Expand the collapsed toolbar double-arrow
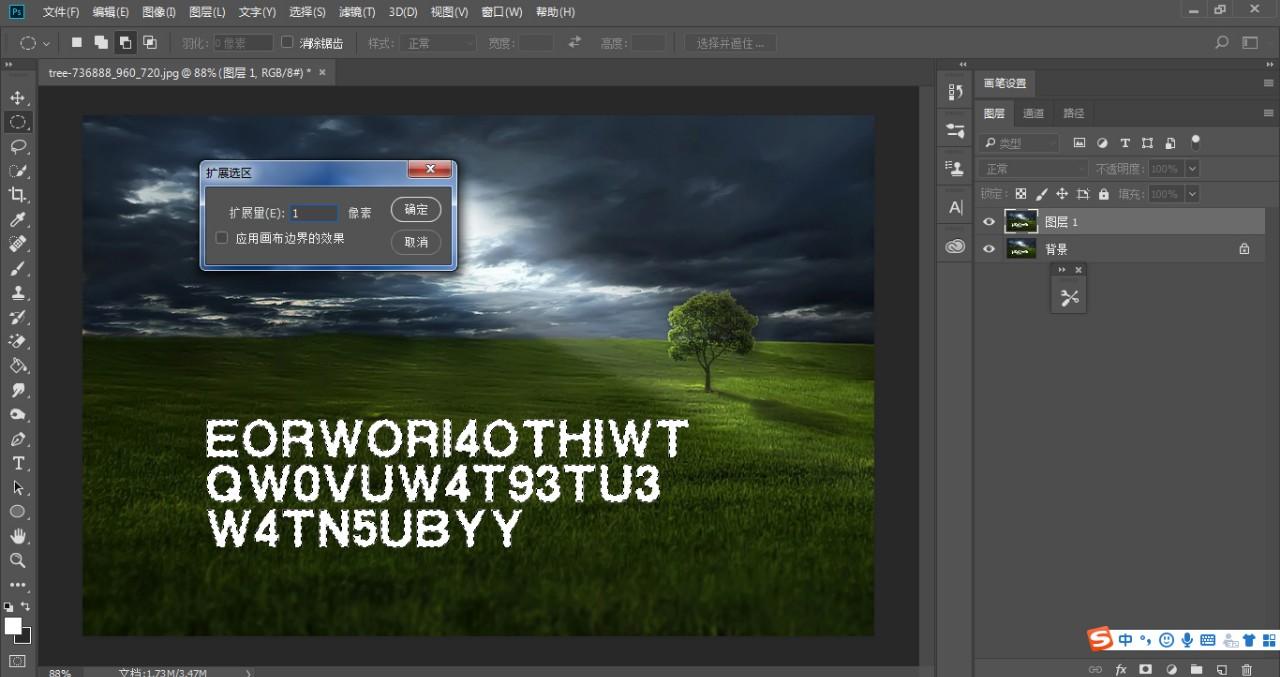1280x677 pixels. click(x=9, y=64)
